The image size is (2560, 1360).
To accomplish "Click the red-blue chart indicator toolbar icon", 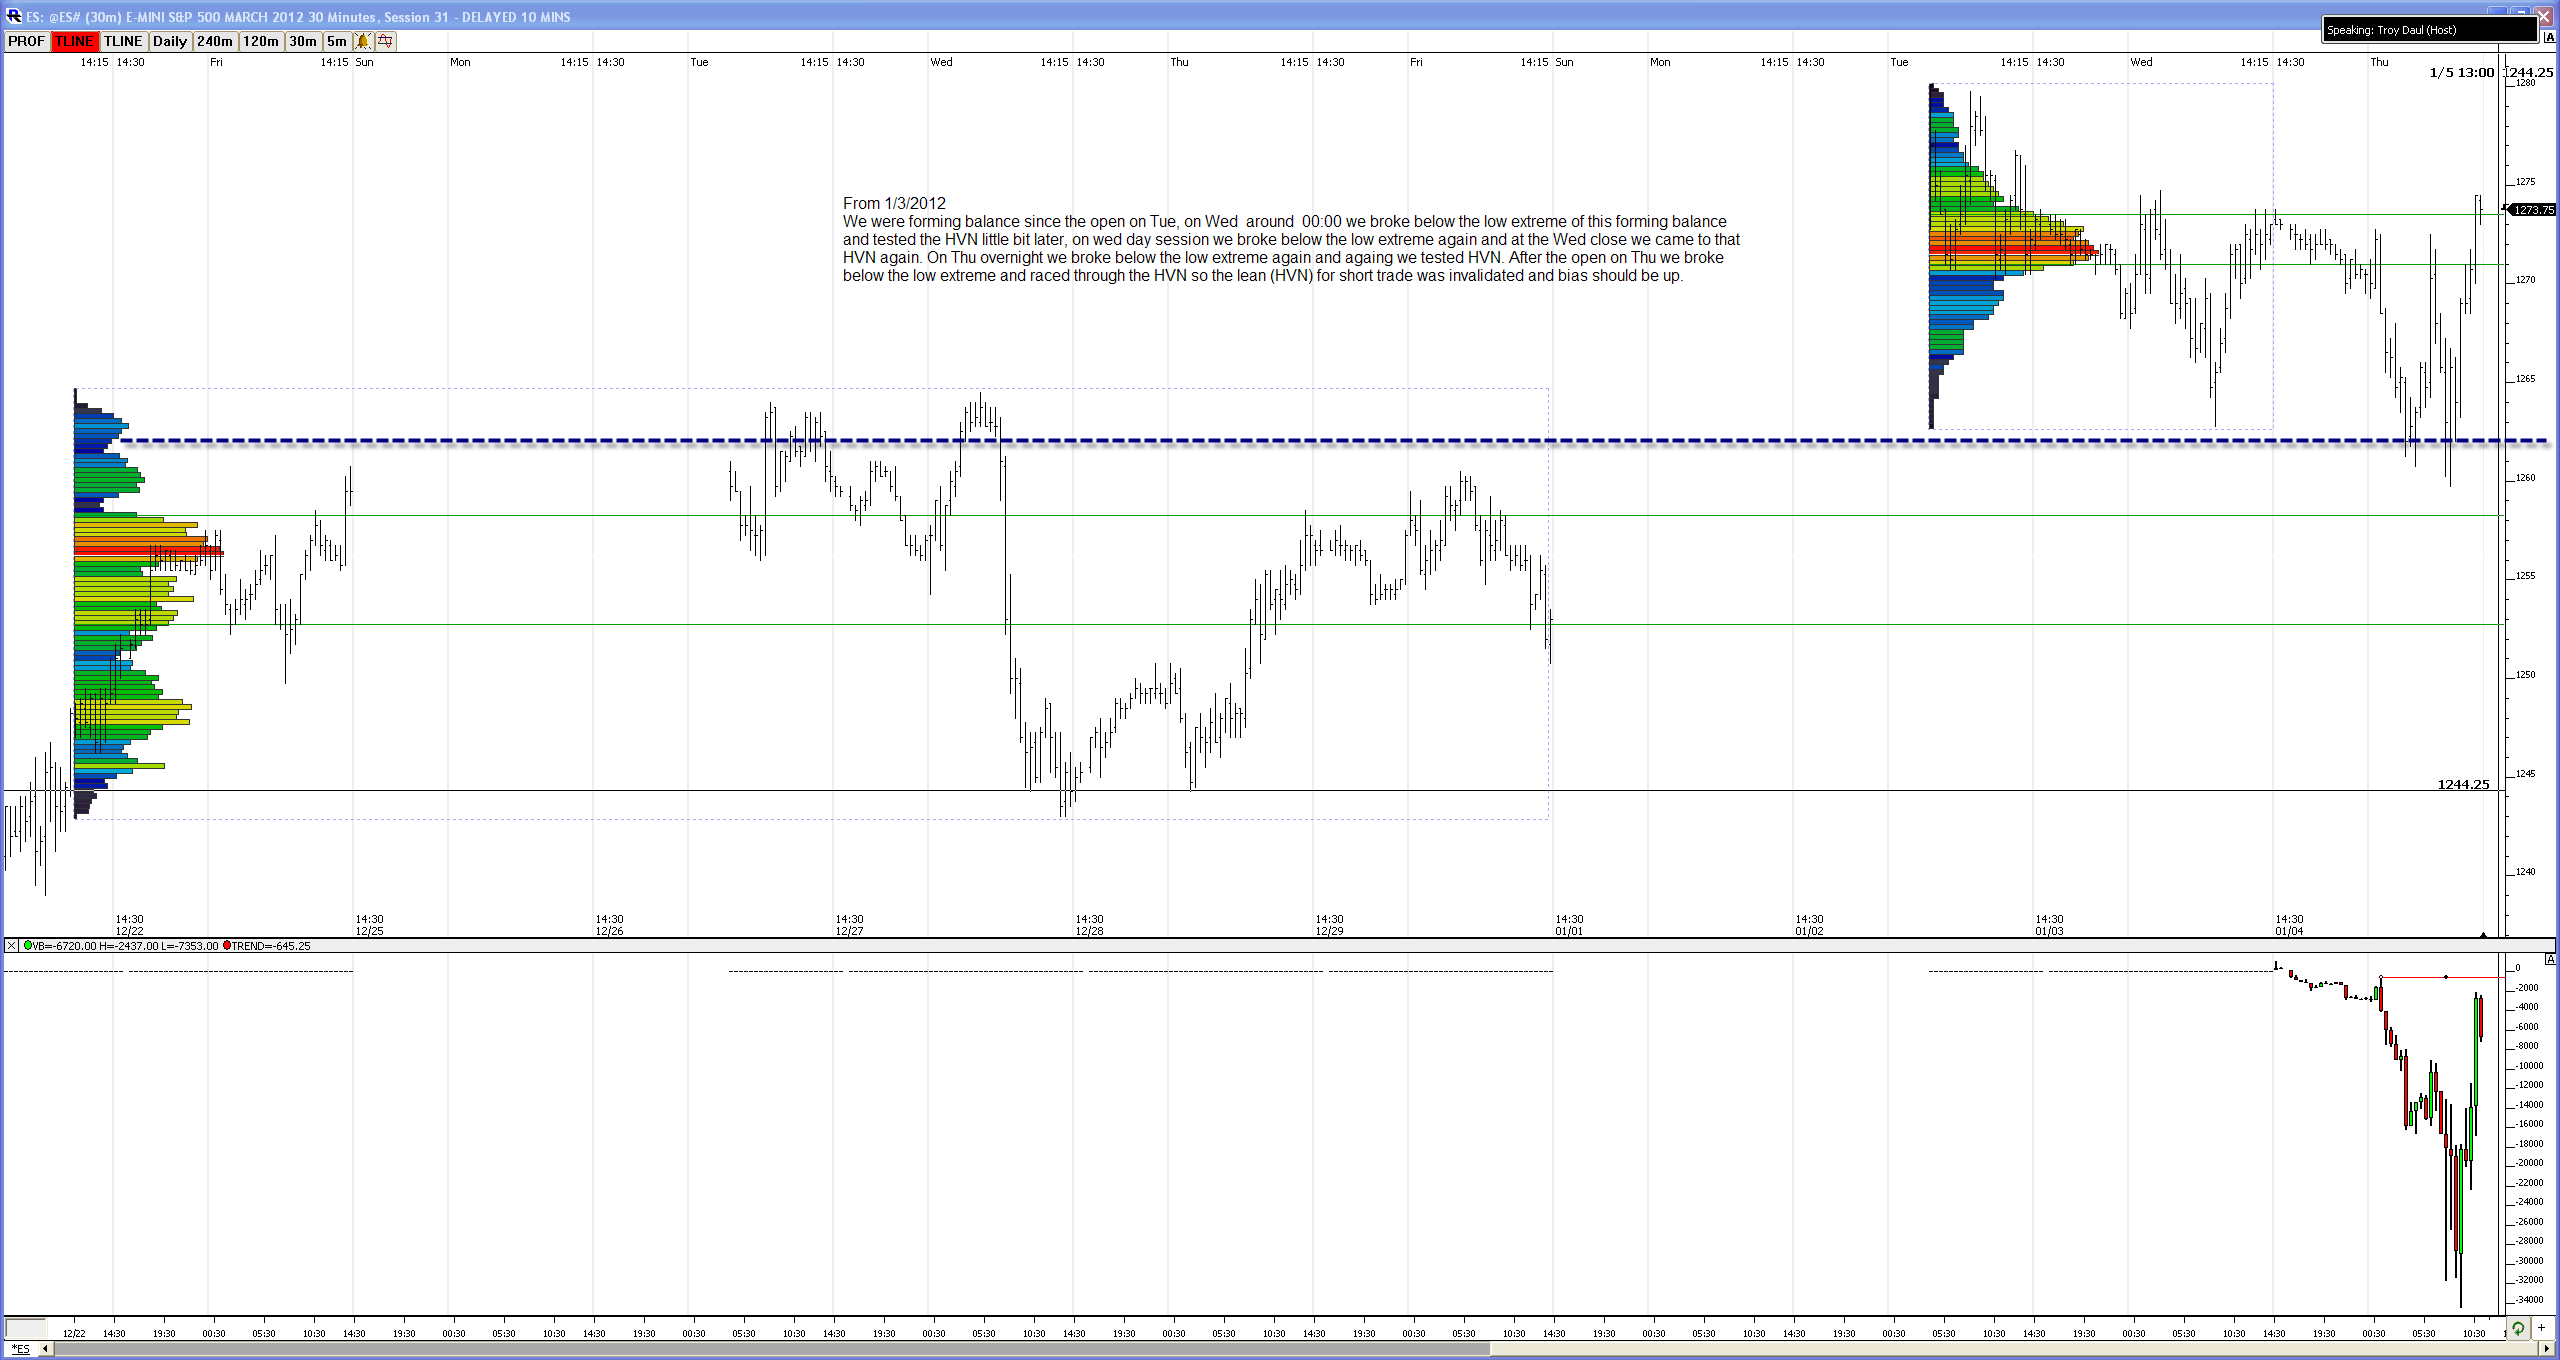I will [386, 41].
